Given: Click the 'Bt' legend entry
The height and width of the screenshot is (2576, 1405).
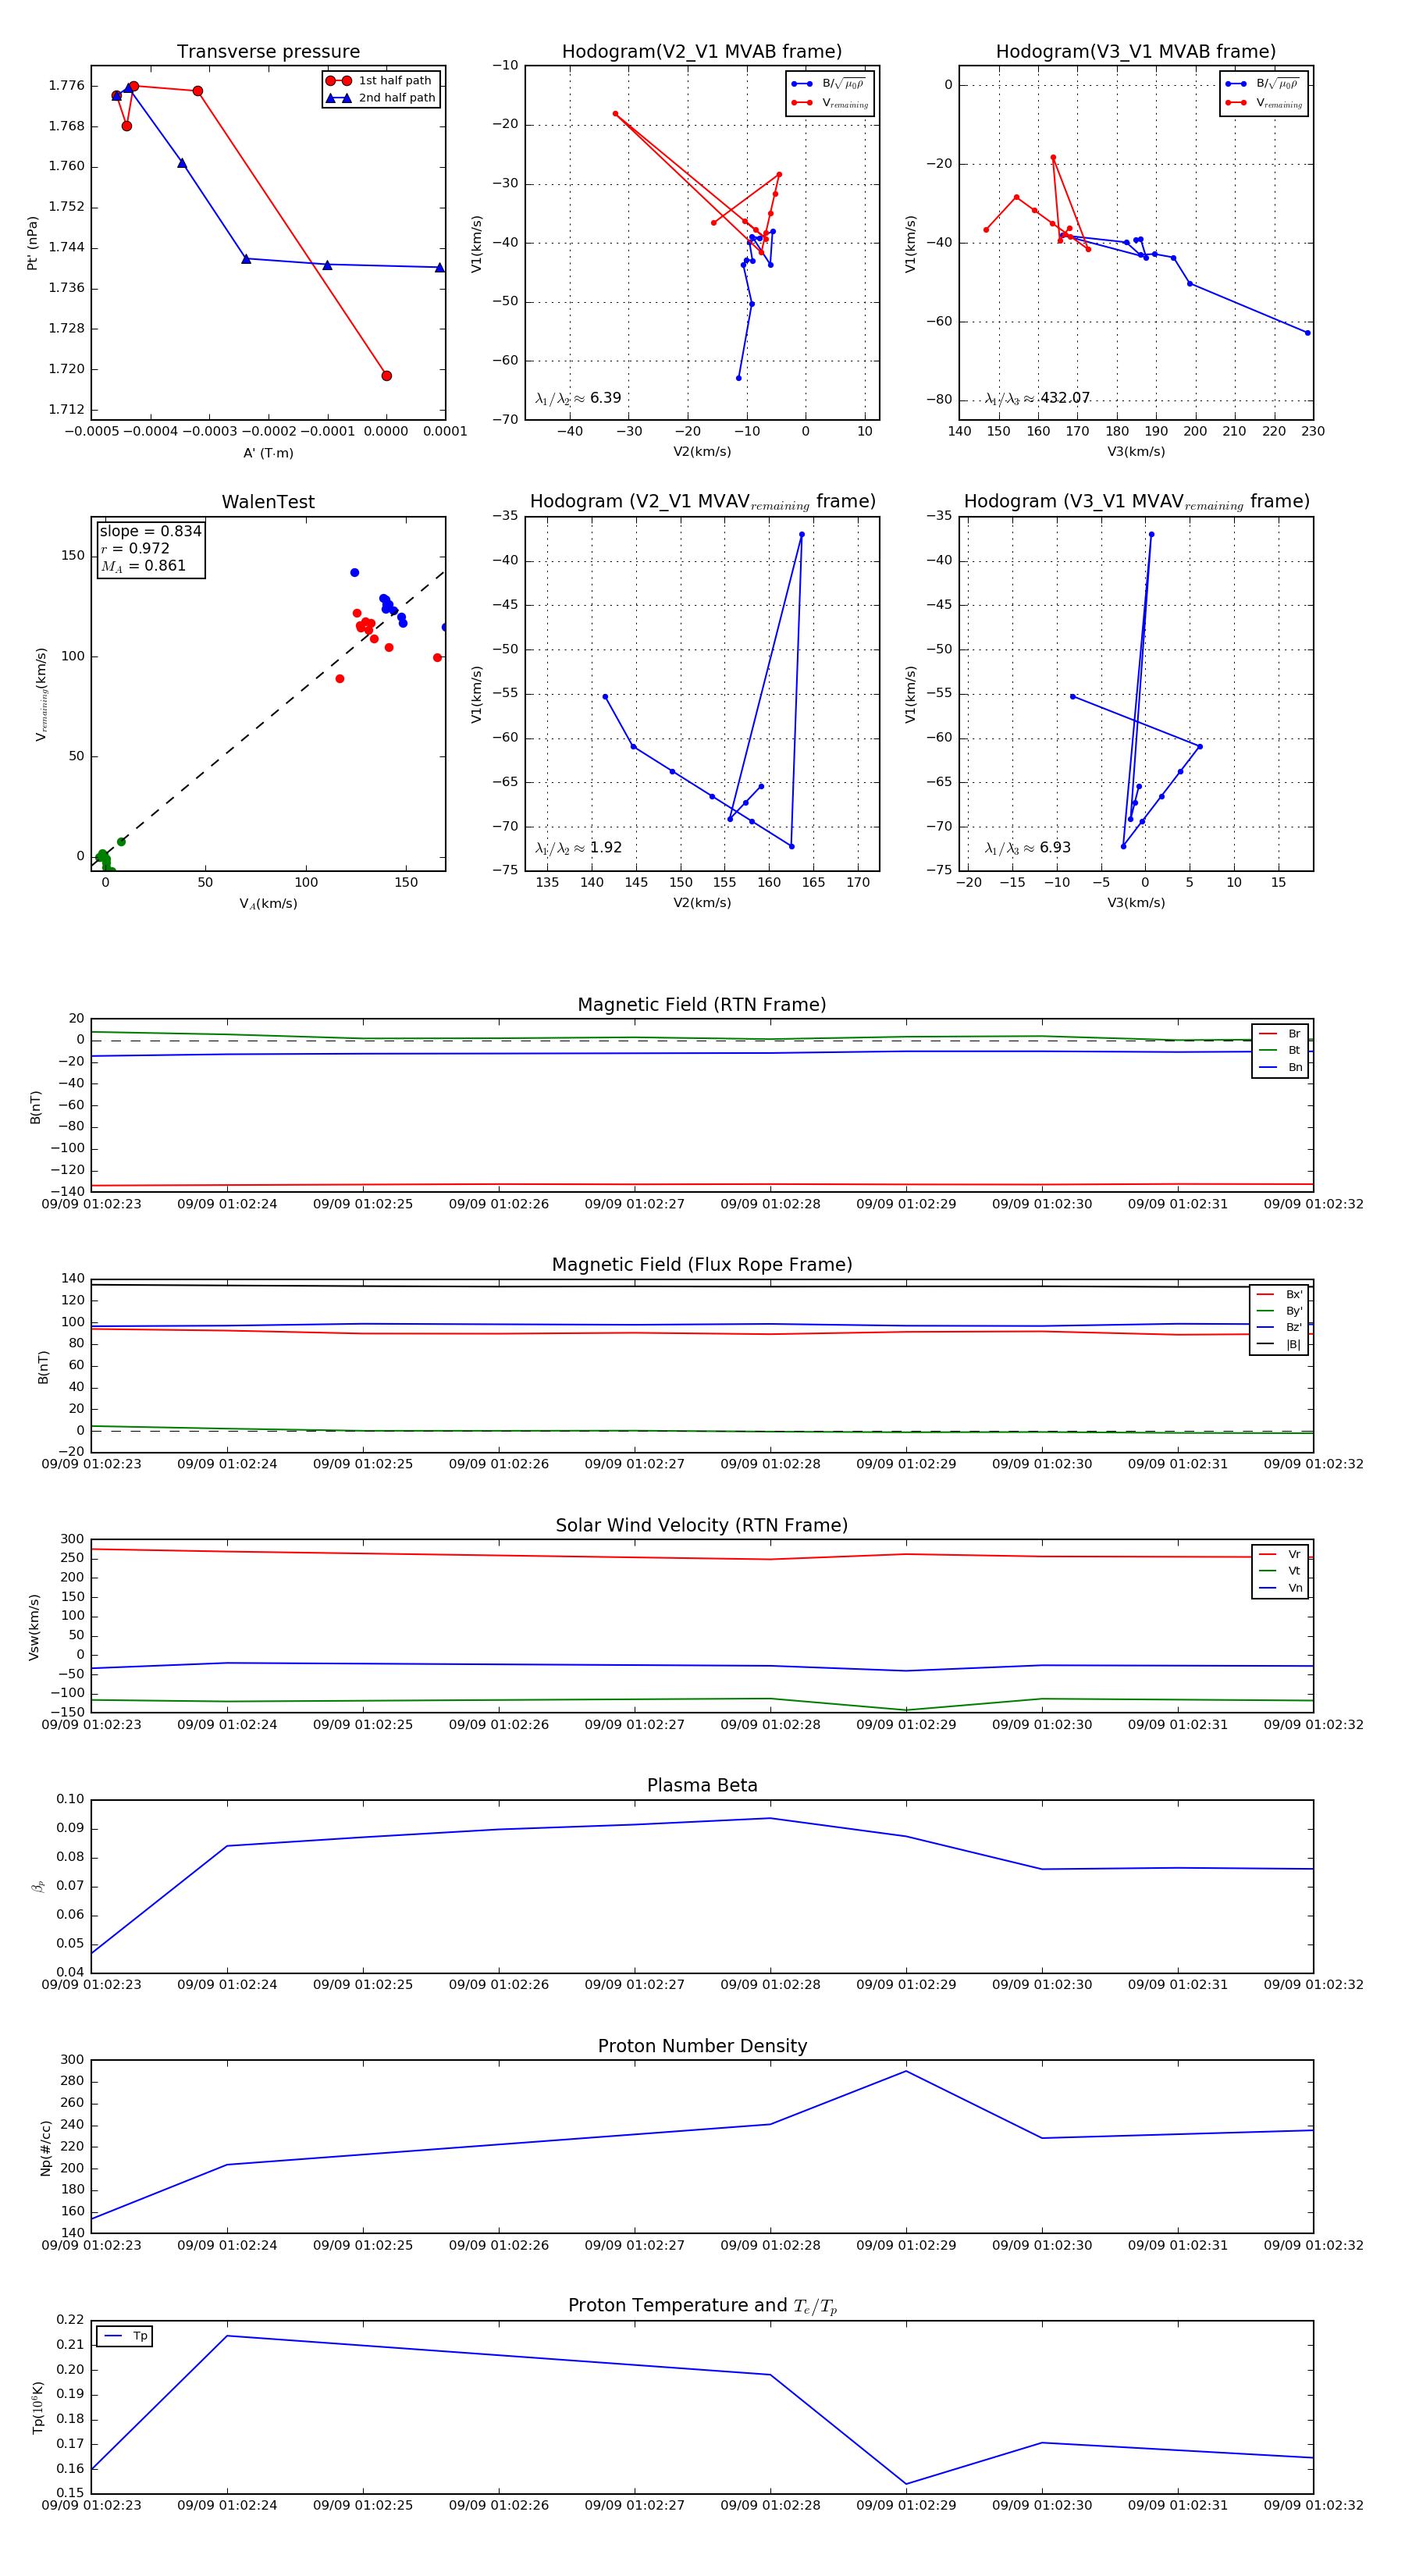Looking at the screenshot, I should coord(1281,1050).
